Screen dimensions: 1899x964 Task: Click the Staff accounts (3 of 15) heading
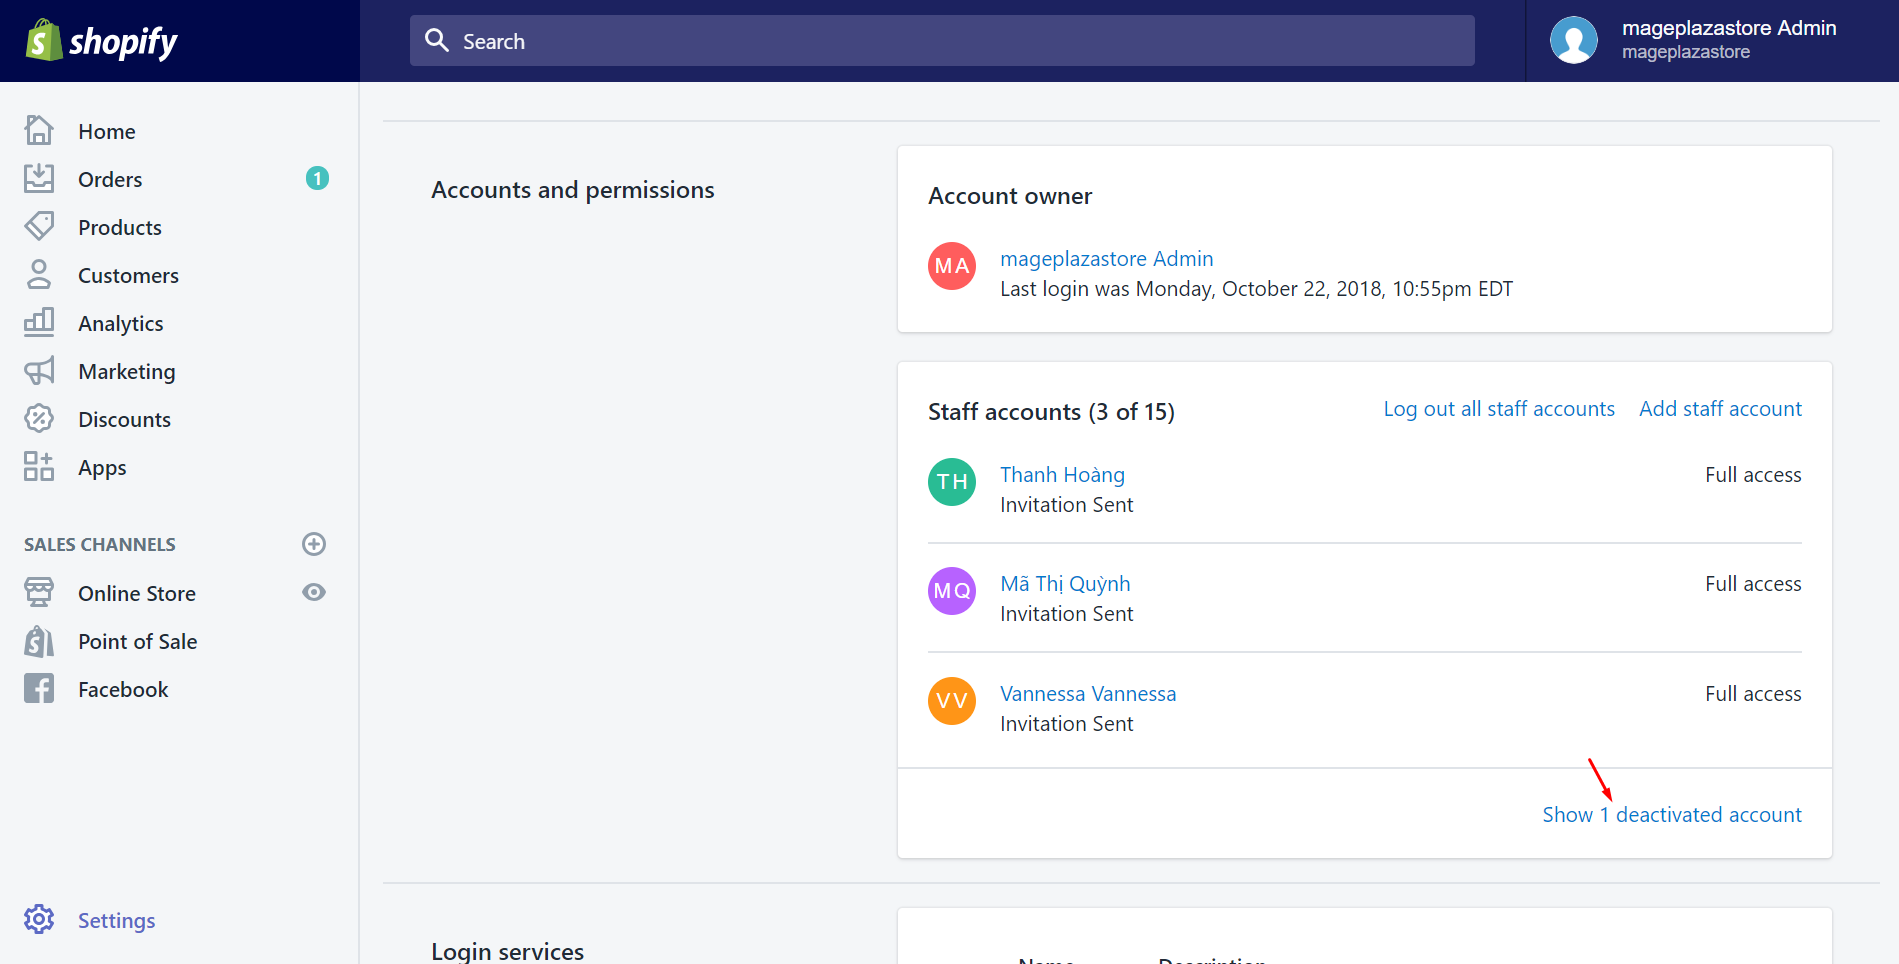(1051, 412)
